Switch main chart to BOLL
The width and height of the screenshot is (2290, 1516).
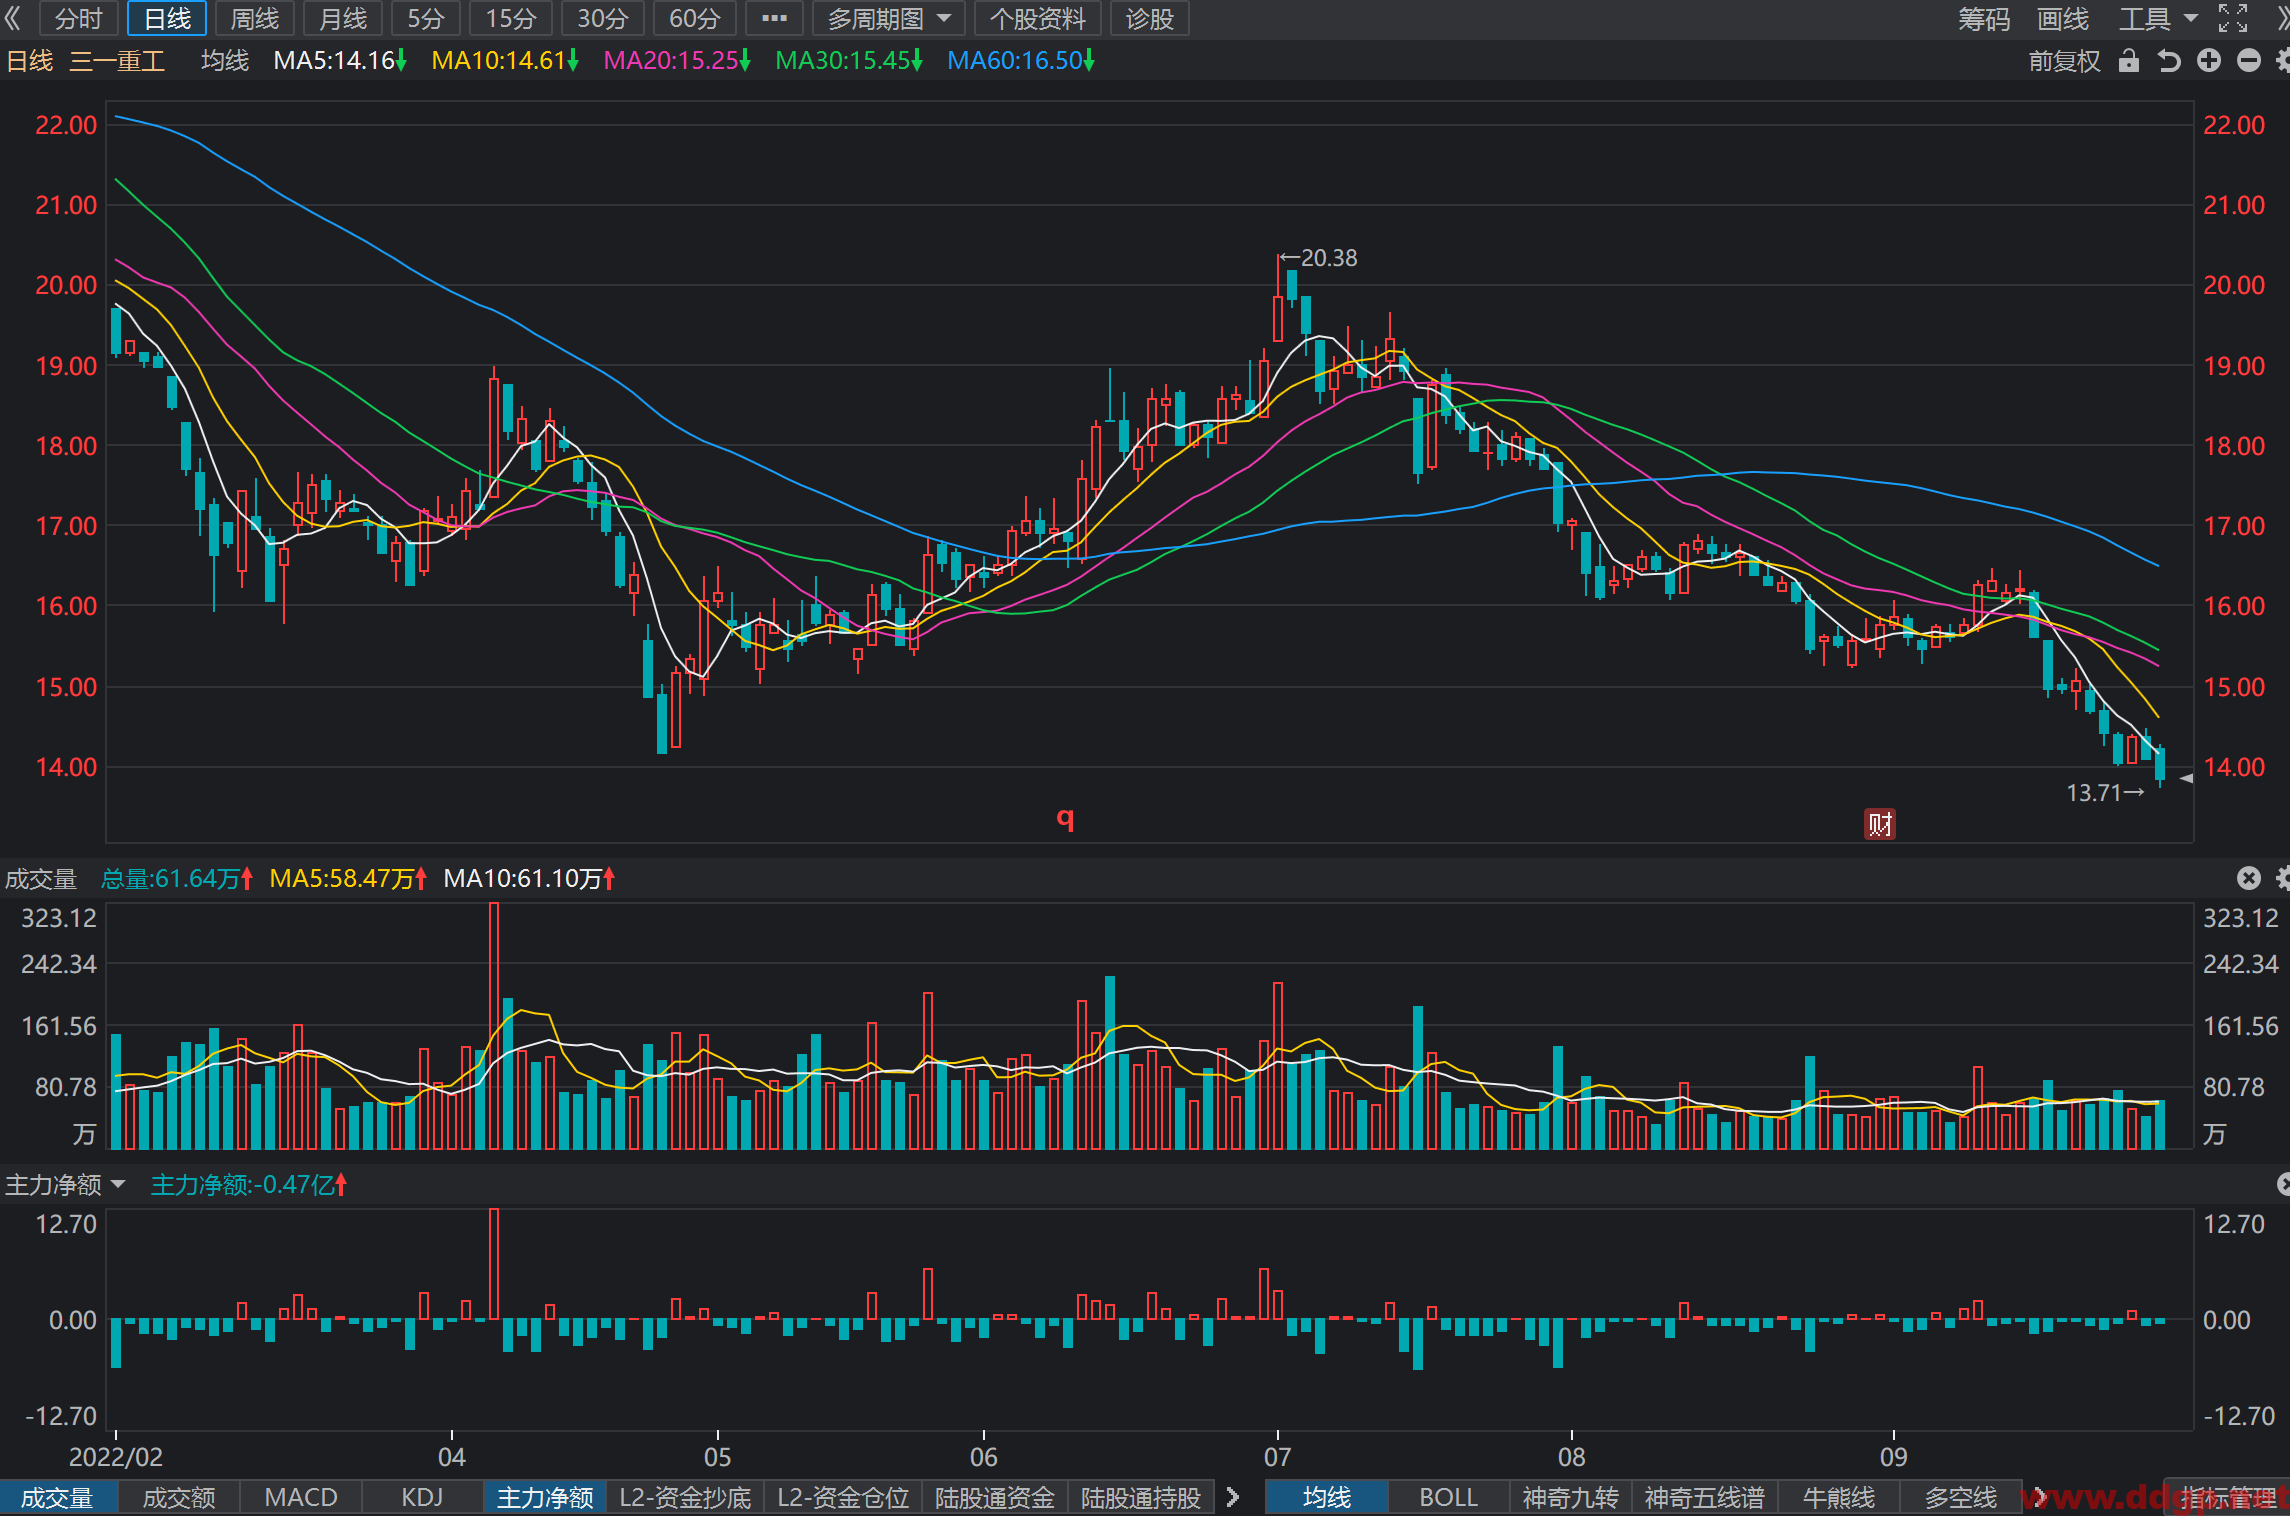coord(1448,1497)
